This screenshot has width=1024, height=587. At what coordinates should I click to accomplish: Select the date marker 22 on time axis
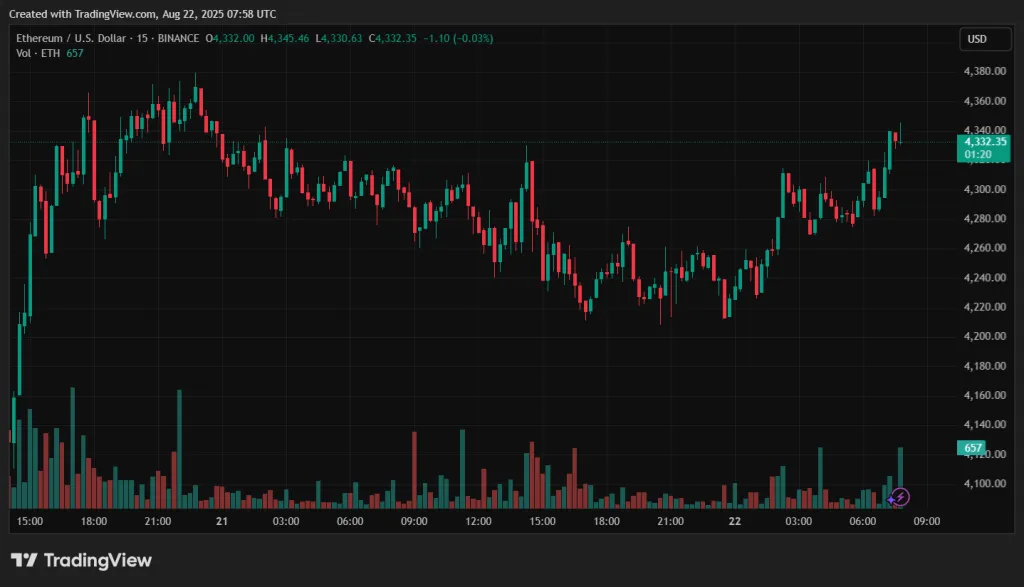735,521
